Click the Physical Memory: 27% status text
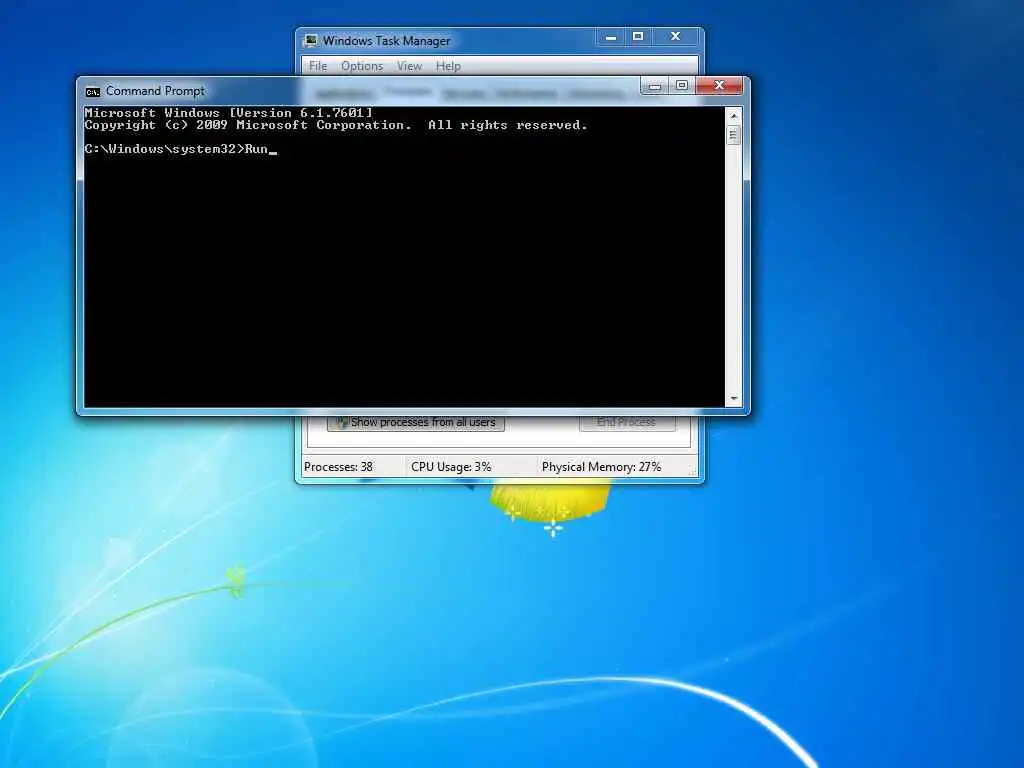1024x768 pixels. point(601,467)
